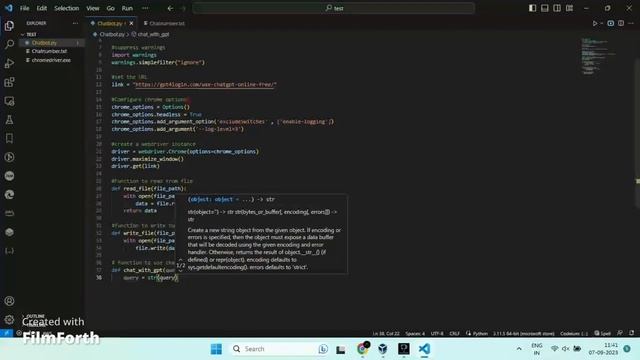Open the Extensions view
This screenshot has height=360, width=640.
click(x=9, y=82)
